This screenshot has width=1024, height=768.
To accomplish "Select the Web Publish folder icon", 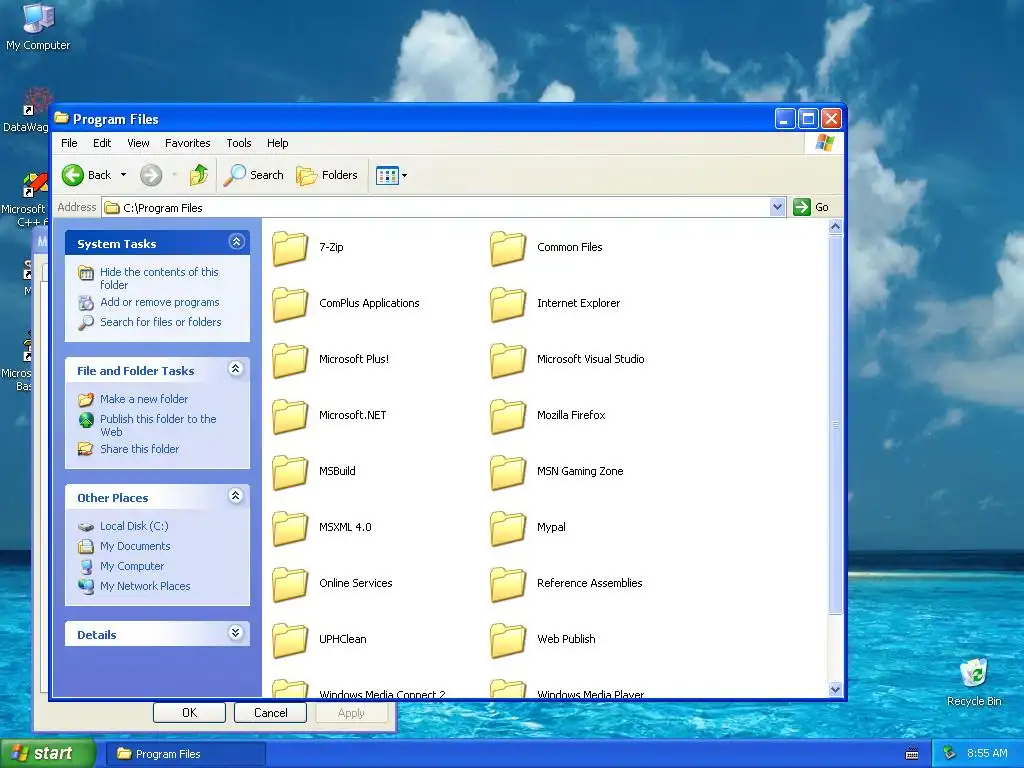I will point(508,641).
